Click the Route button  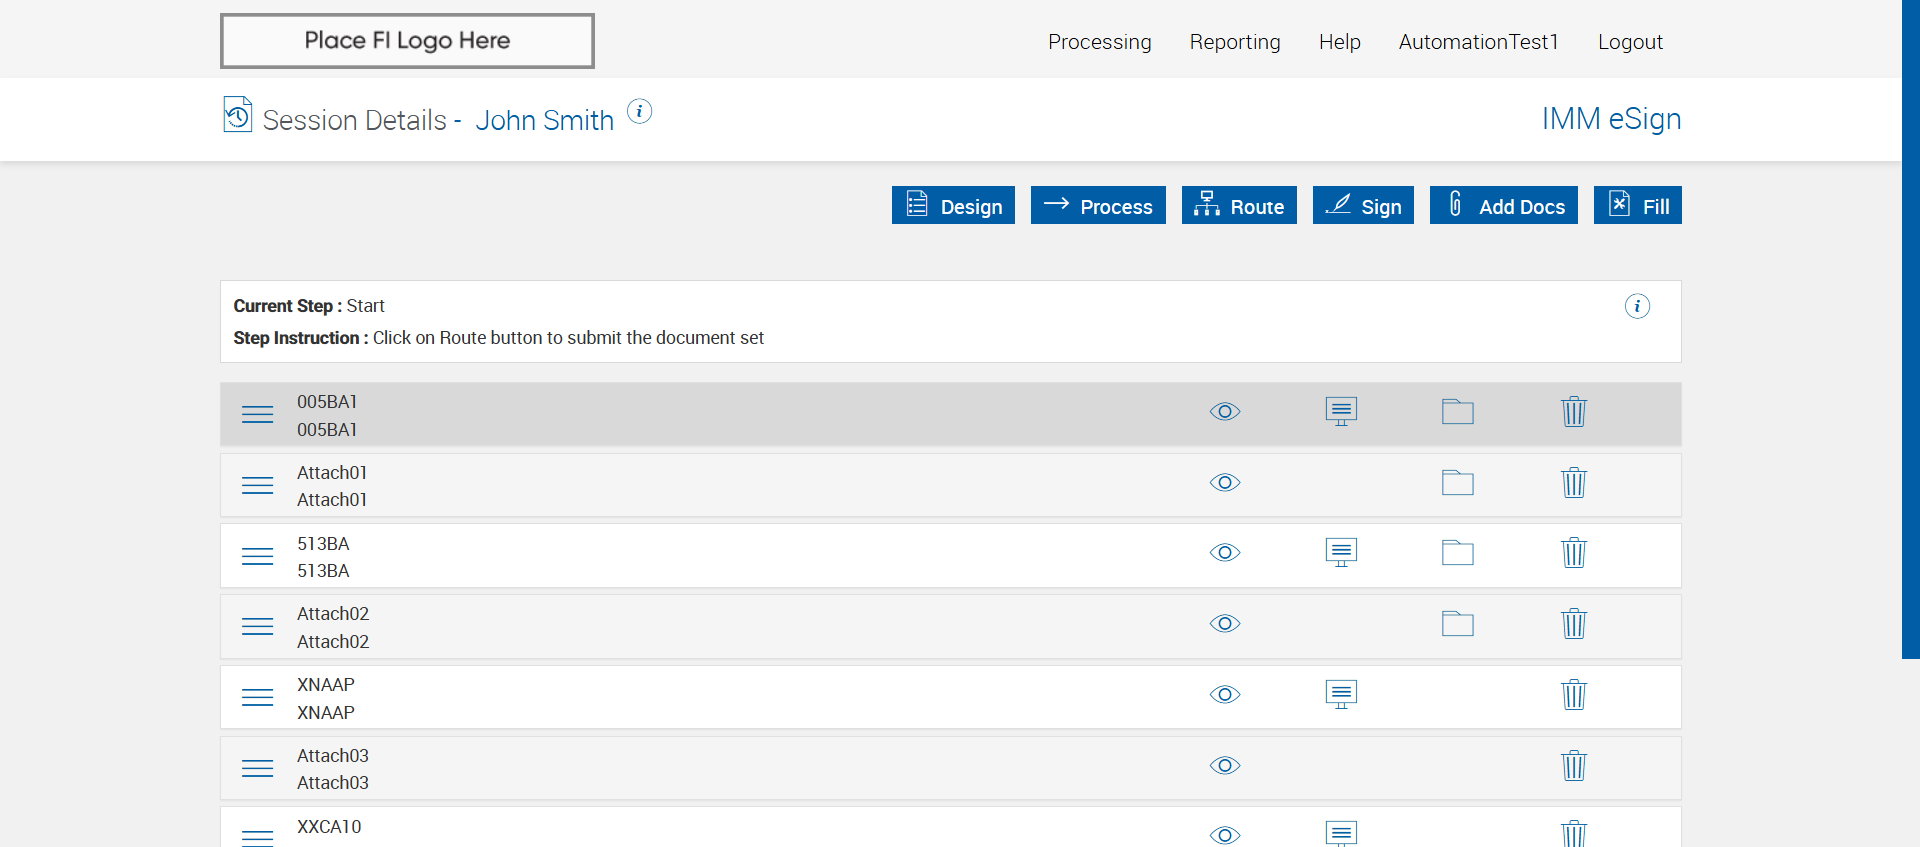click(1238, 206)
